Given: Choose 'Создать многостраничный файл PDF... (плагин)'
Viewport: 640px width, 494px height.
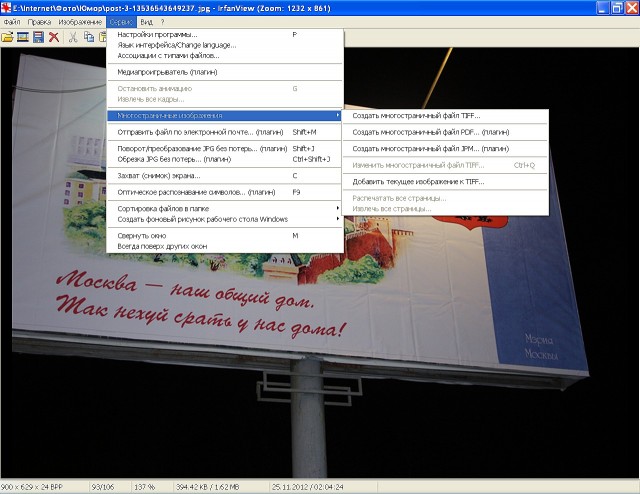Looking at the screenshot, I should coord(430,132).
